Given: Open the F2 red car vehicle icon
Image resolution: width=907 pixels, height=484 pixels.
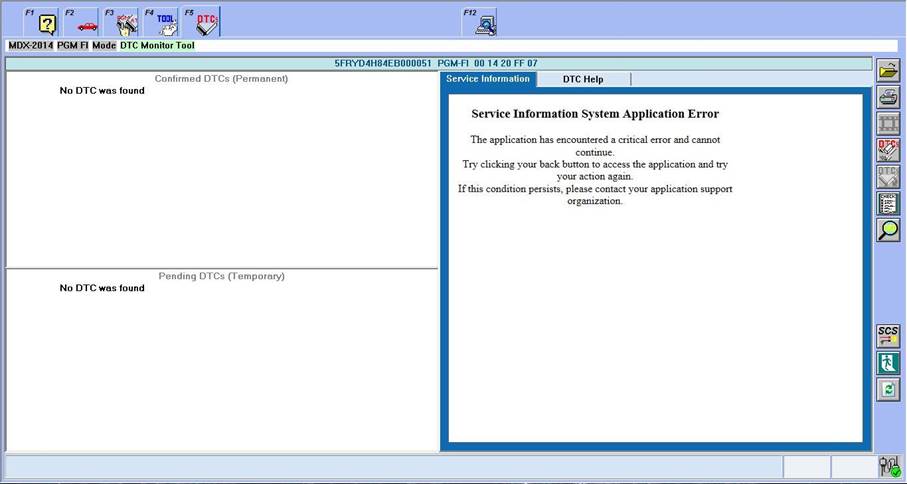Looking at the screenshot, I should 86,24.
